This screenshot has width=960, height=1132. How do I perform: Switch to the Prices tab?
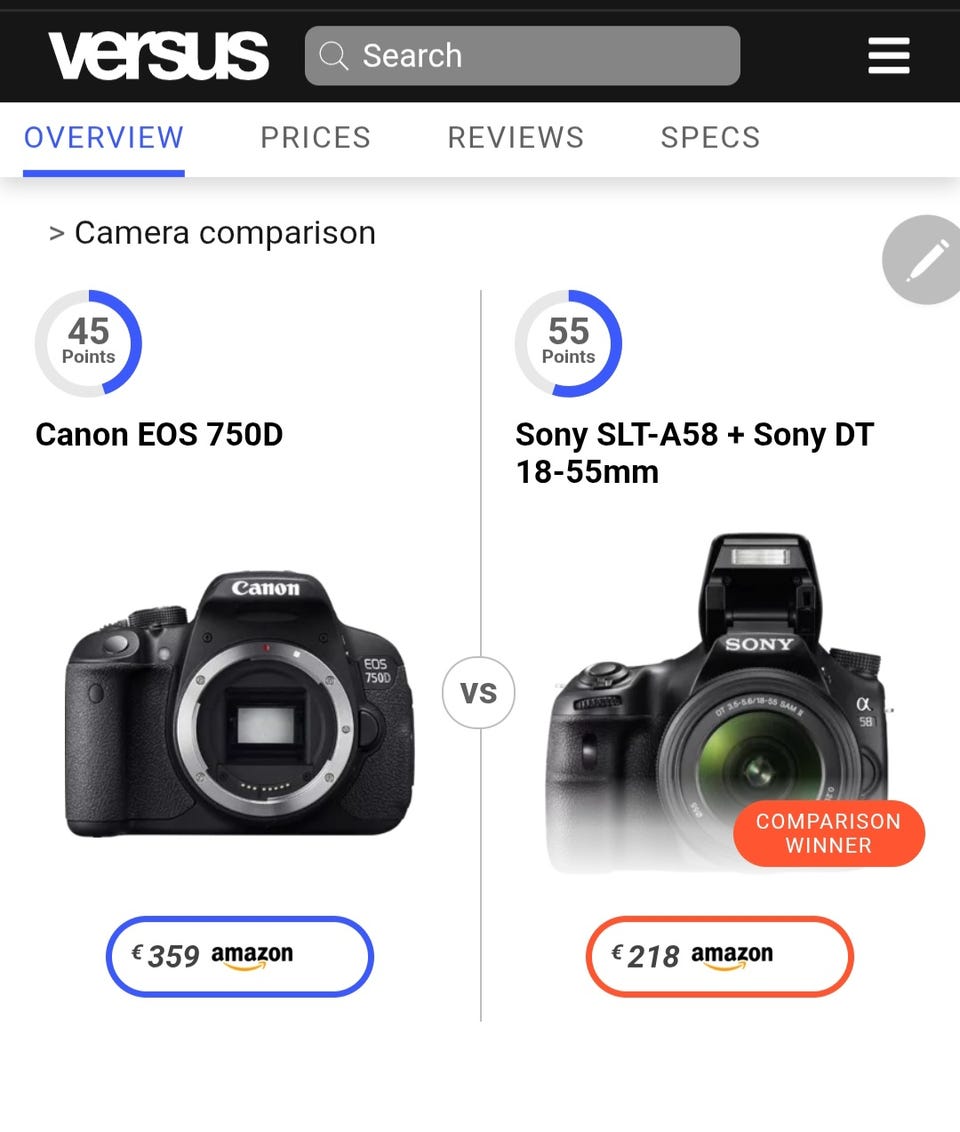coord(315,138)
